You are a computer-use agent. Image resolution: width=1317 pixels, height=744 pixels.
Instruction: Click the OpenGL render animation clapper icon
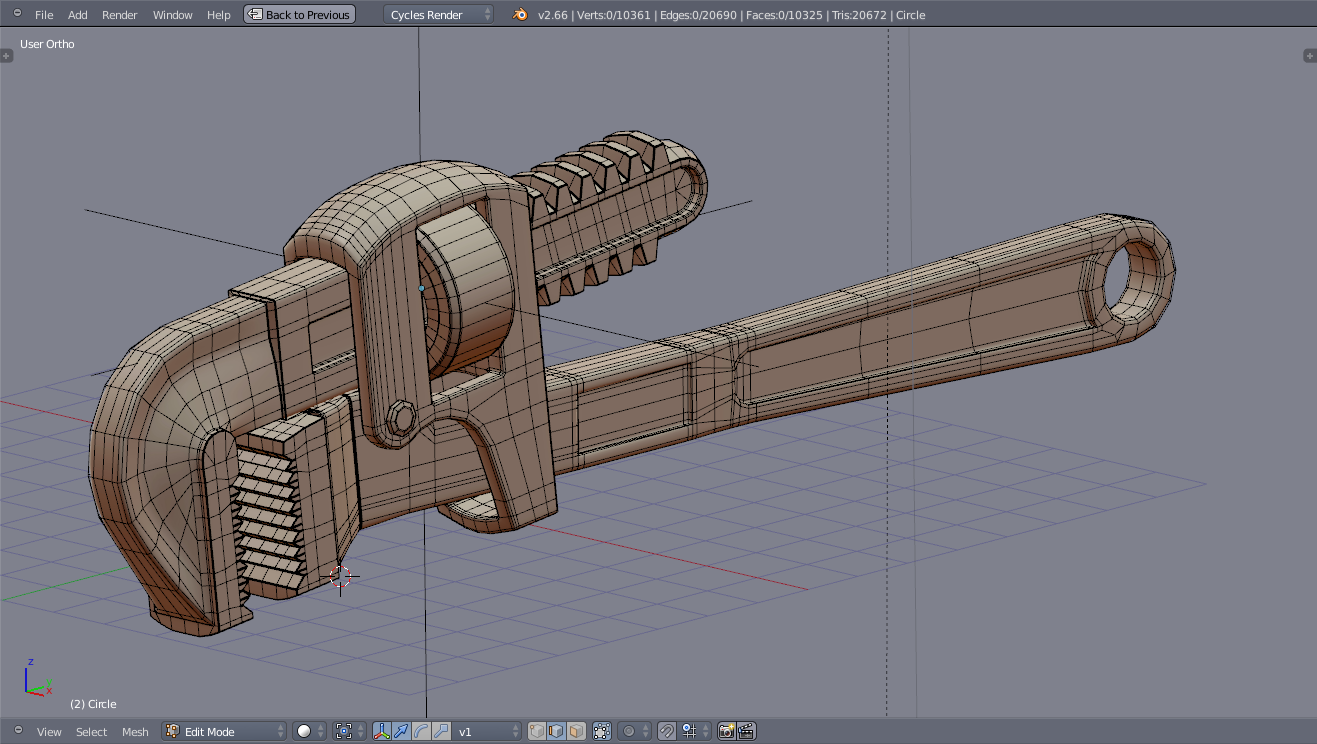click(746, 731)
